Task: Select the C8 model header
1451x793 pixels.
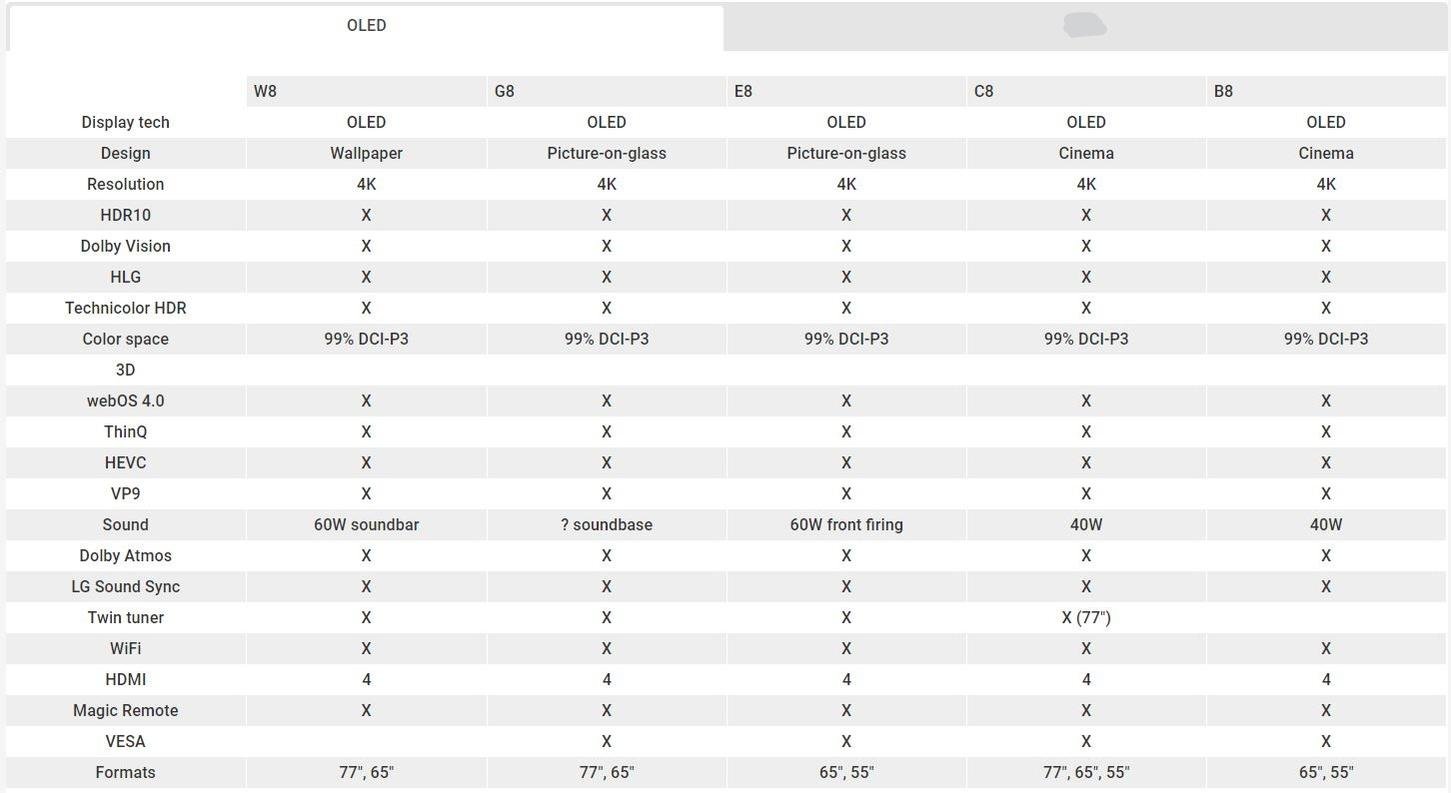Action: (984, 91)
